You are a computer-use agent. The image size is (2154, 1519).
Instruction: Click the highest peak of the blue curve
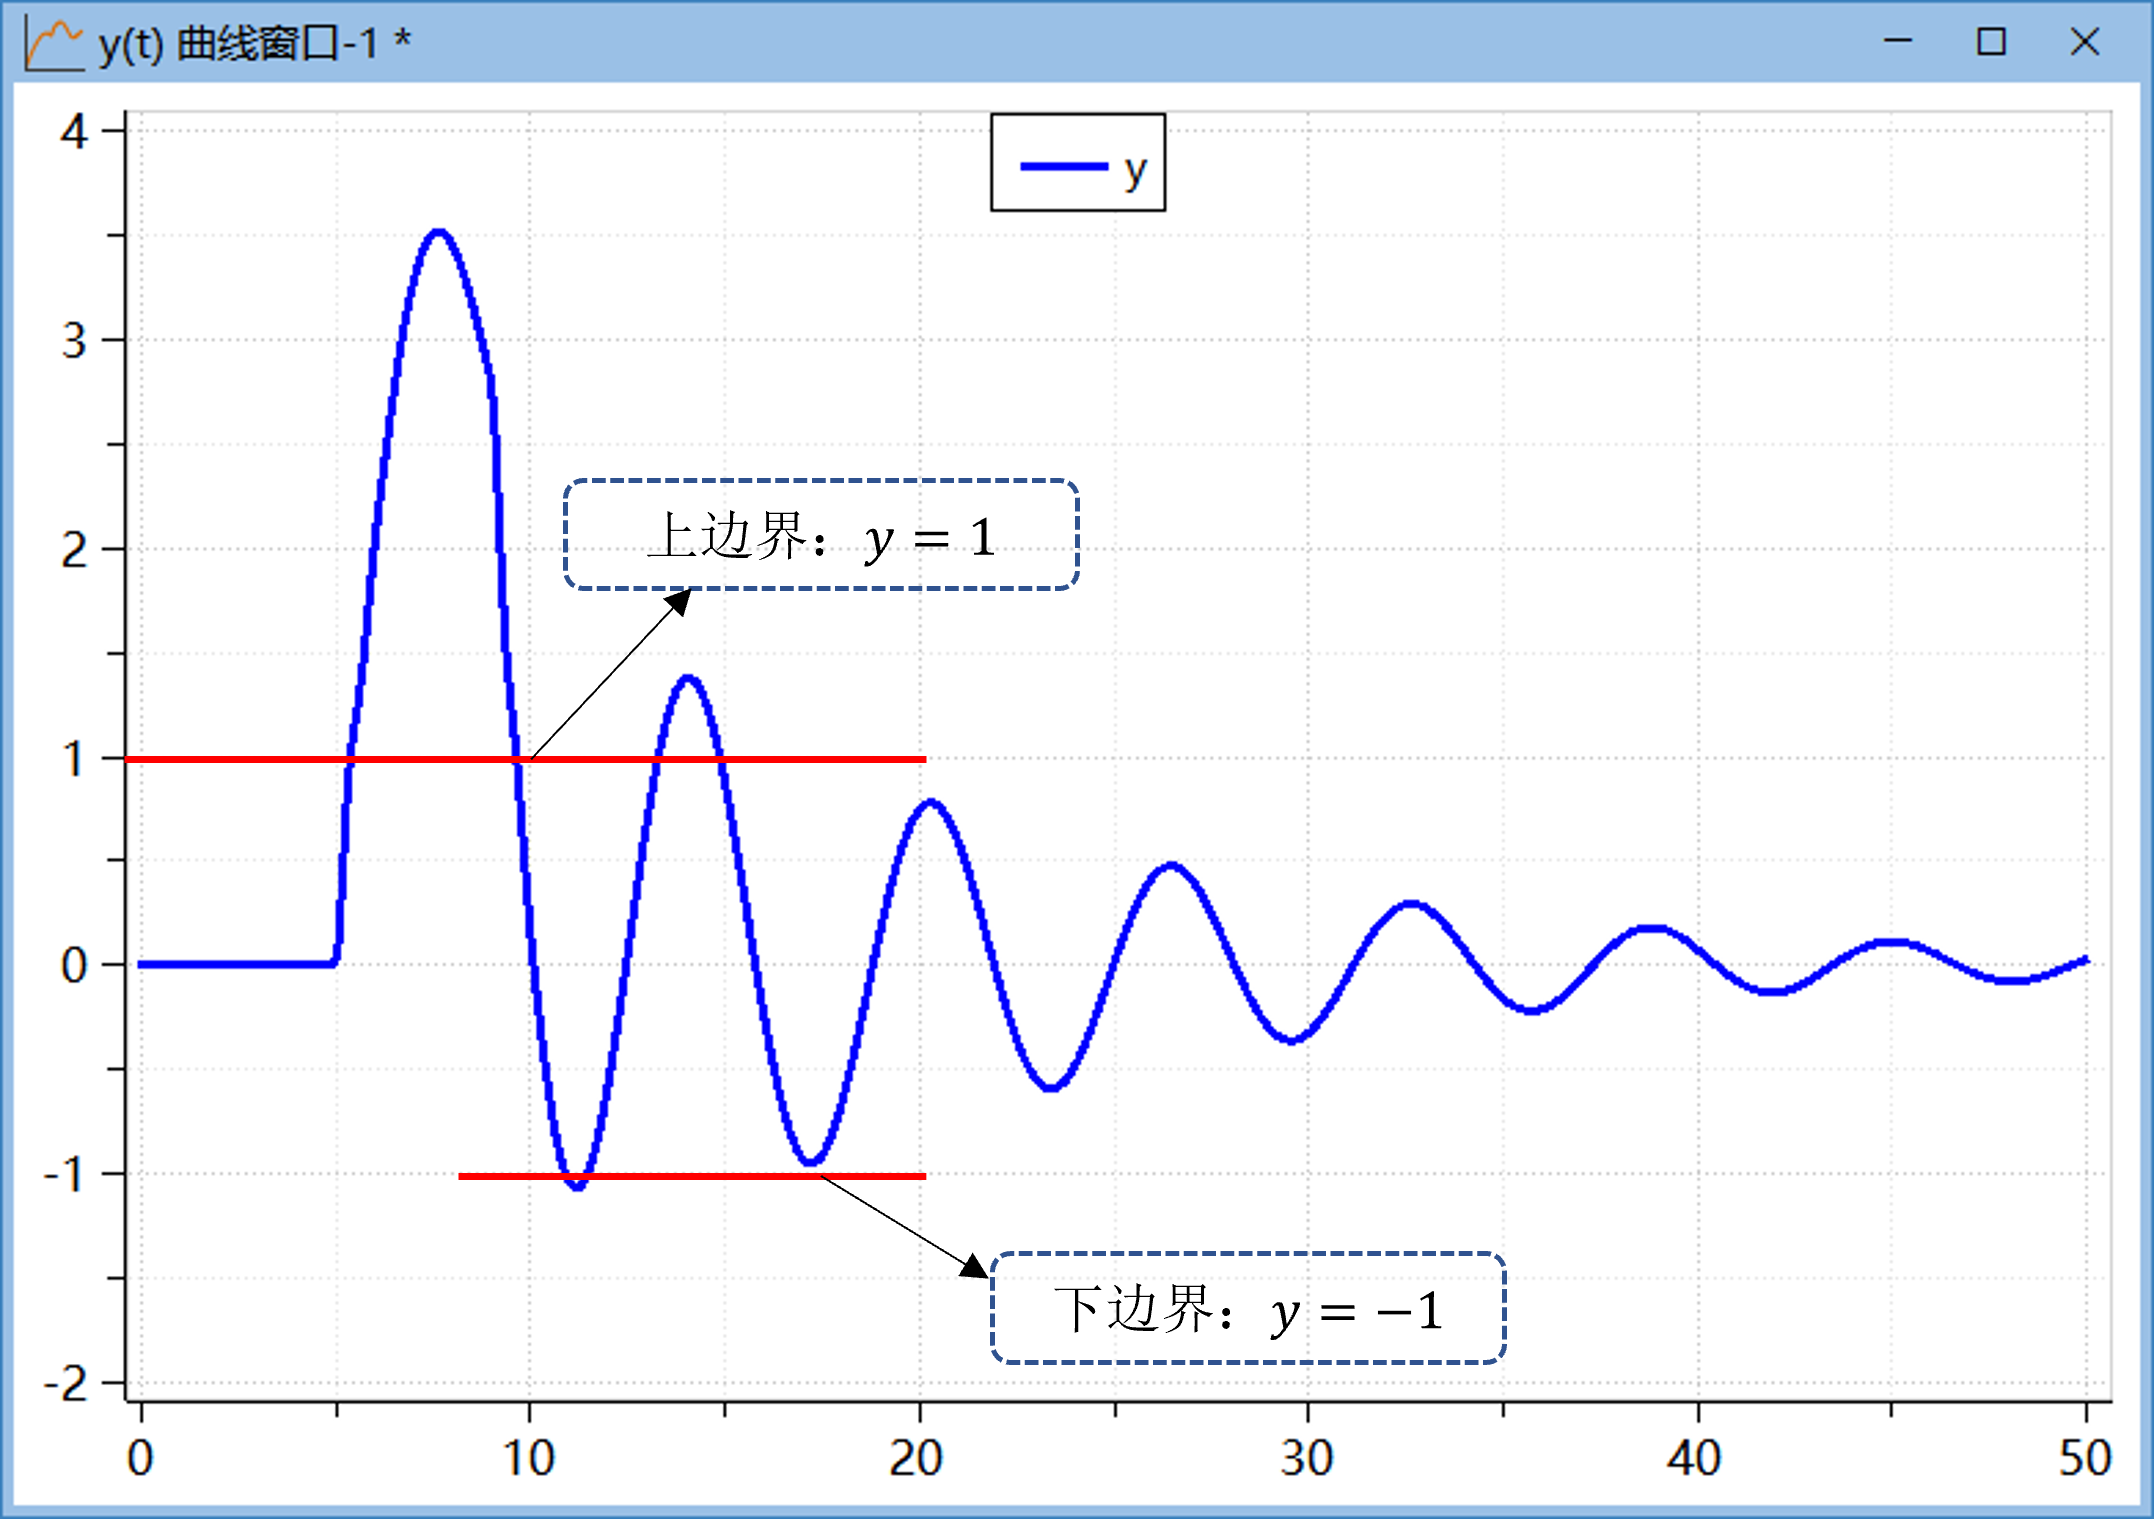coord(438,233)
